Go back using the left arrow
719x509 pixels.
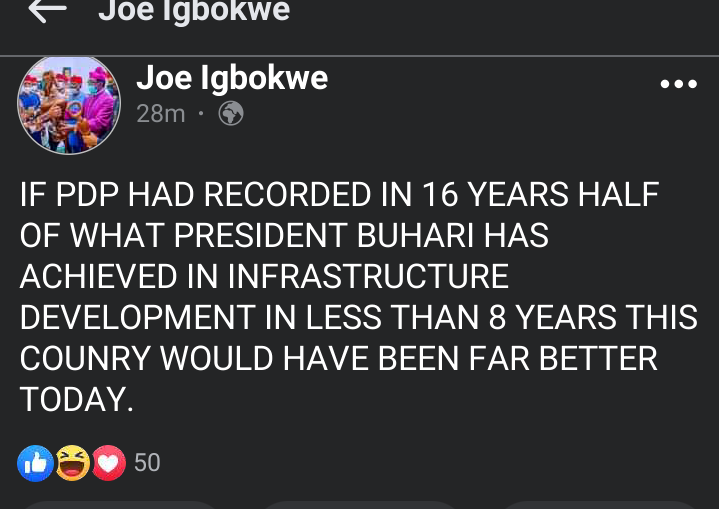click(x=47, y=9)
